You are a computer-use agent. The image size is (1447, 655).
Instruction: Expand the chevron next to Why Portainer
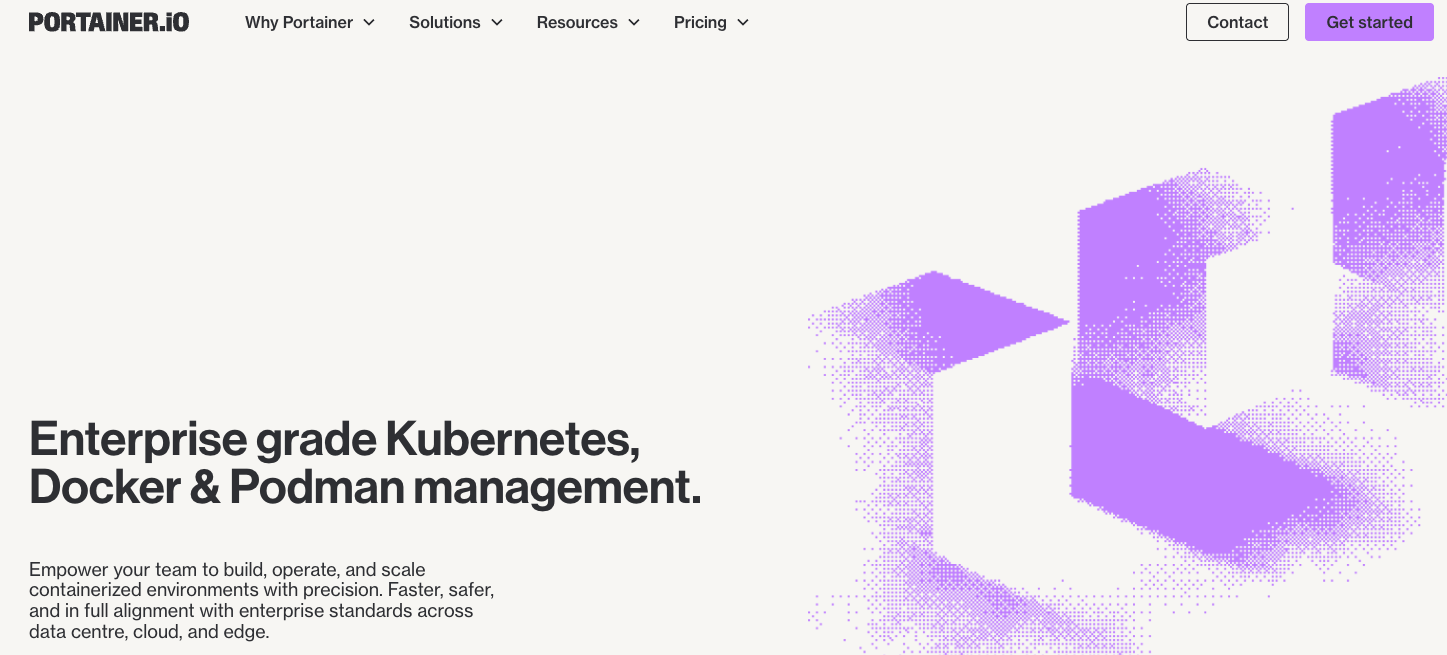tap(369, 22)
